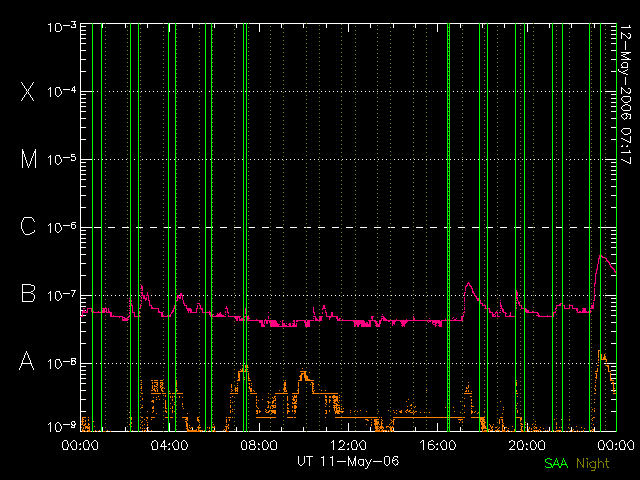
Task: Click the Night legend label
Action: pyautogui.click(x=593, y=464)
